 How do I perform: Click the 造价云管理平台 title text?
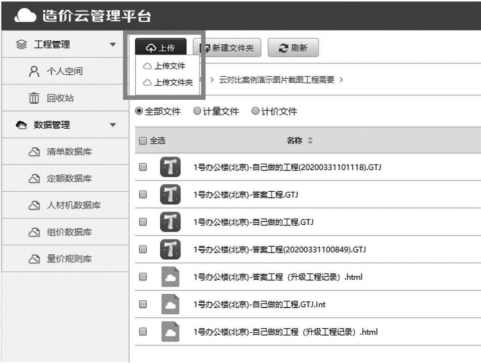point(97,16)
